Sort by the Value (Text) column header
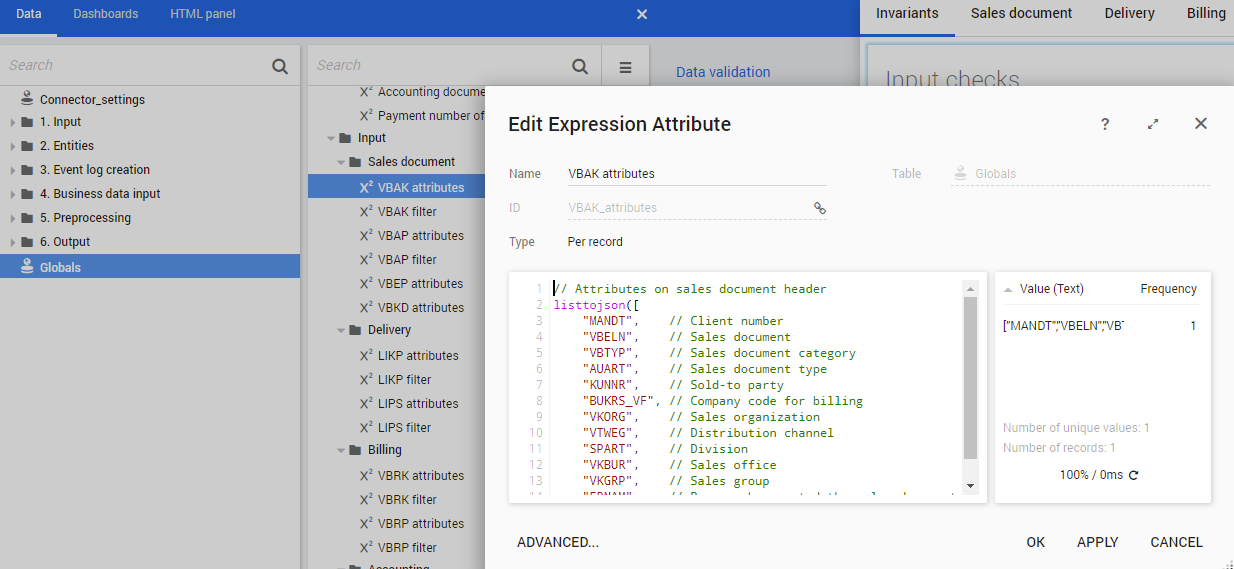The width and height of the screenshot is (1234, 569). [1051, 289]
